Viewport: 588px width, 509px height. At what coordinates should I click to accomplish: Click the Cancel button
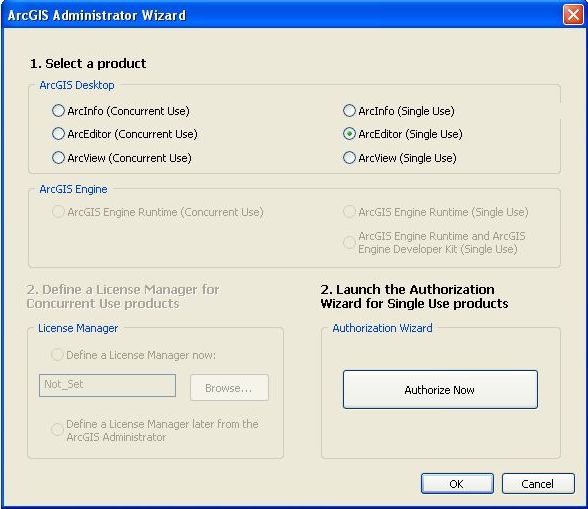[x=538, y=483]
